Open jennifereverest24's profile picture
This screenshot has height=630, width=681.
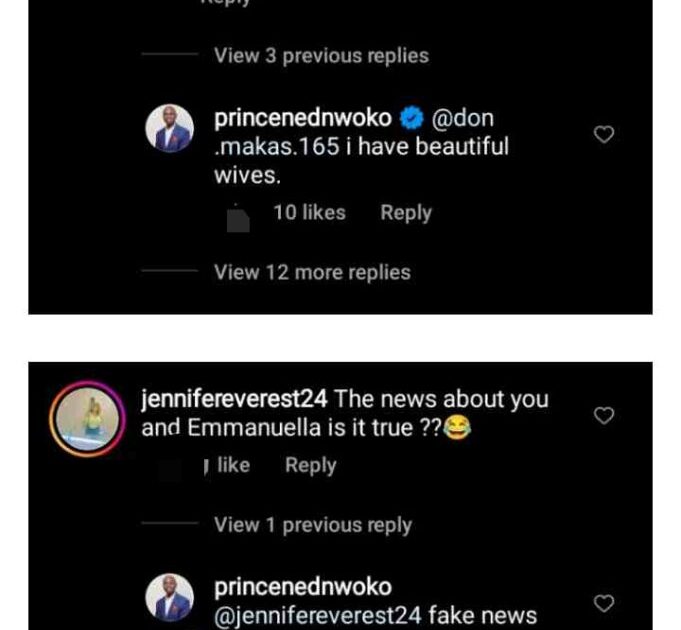87,416
